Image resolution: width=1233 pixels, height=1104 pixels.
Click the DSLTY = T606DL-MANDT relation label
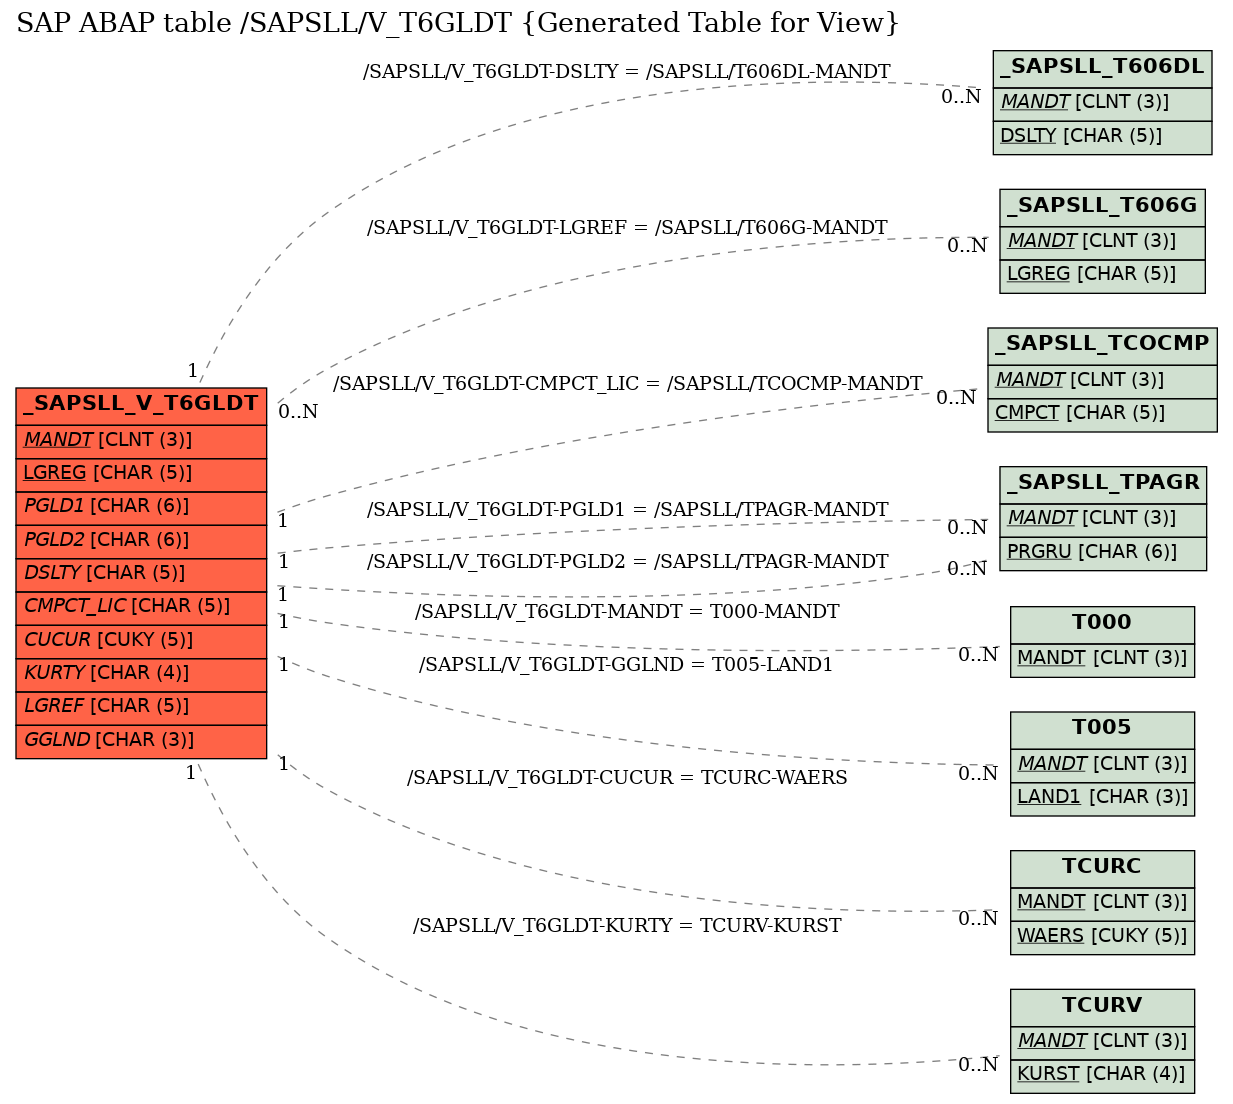pos(626,72)
